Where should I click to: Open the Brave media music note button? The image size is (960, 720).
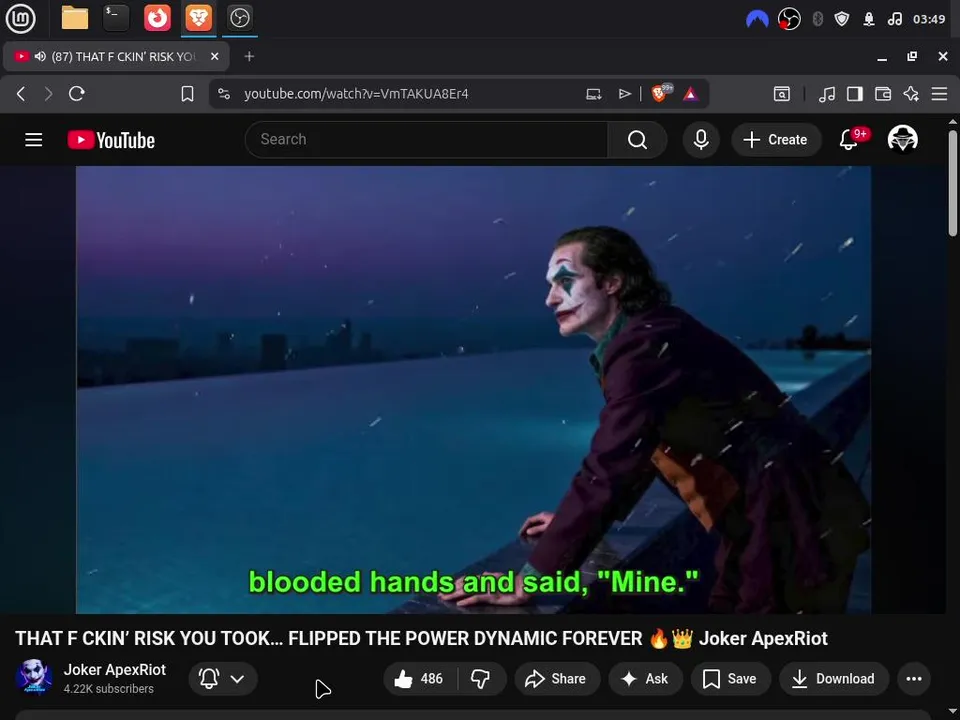click(x=827, y=94)
